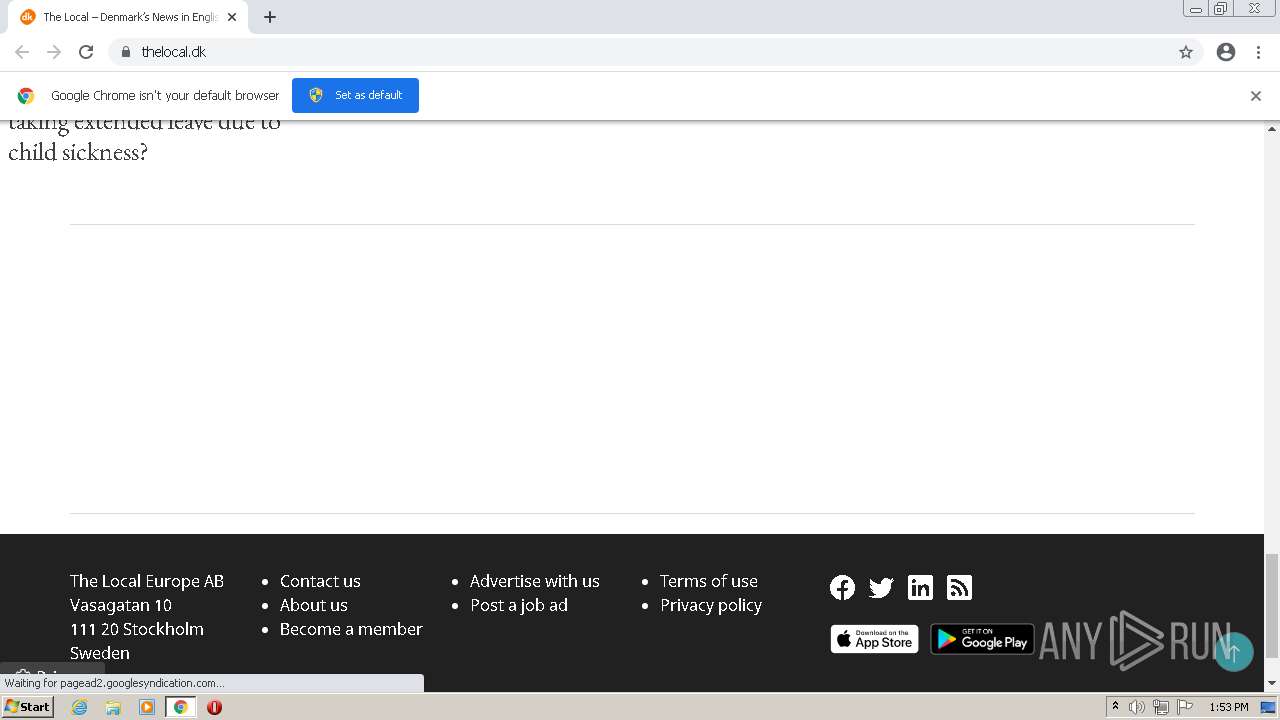
Task: Bookmark this page with the star
Action: pyautogui.click(x=1186, y=52)
